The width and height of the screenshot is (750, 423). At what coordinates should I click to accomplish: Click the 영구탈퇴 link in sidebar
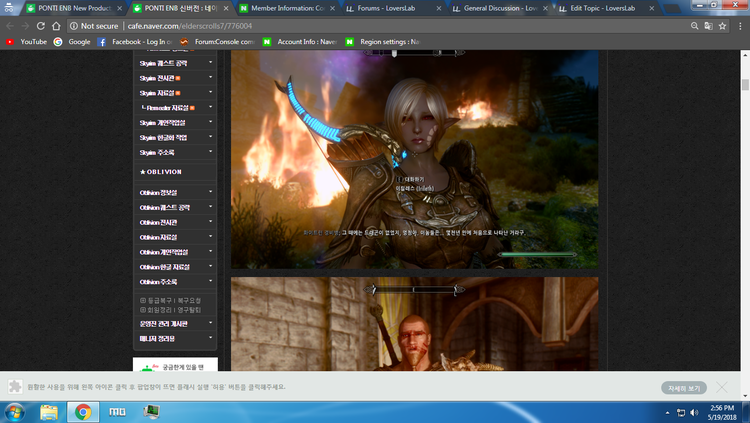[x=189, y=310]
